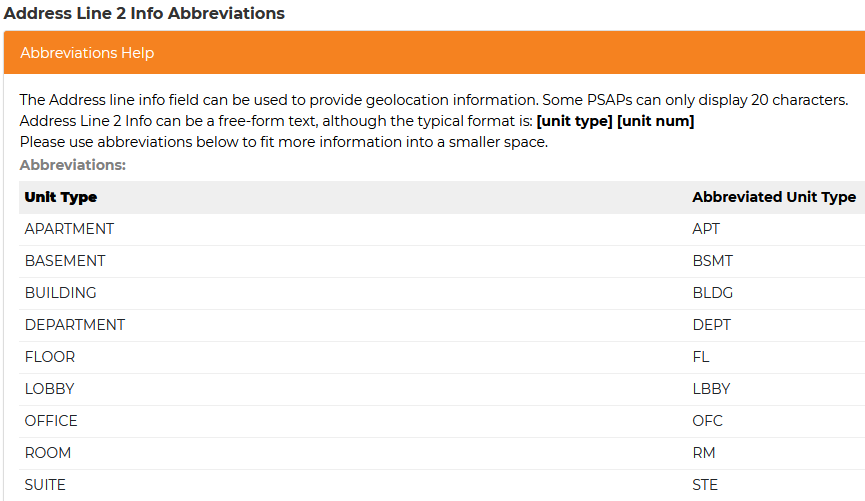Select the LOBBY unit type cell
This screenshot has width=865, height=501.
[50, 389]
